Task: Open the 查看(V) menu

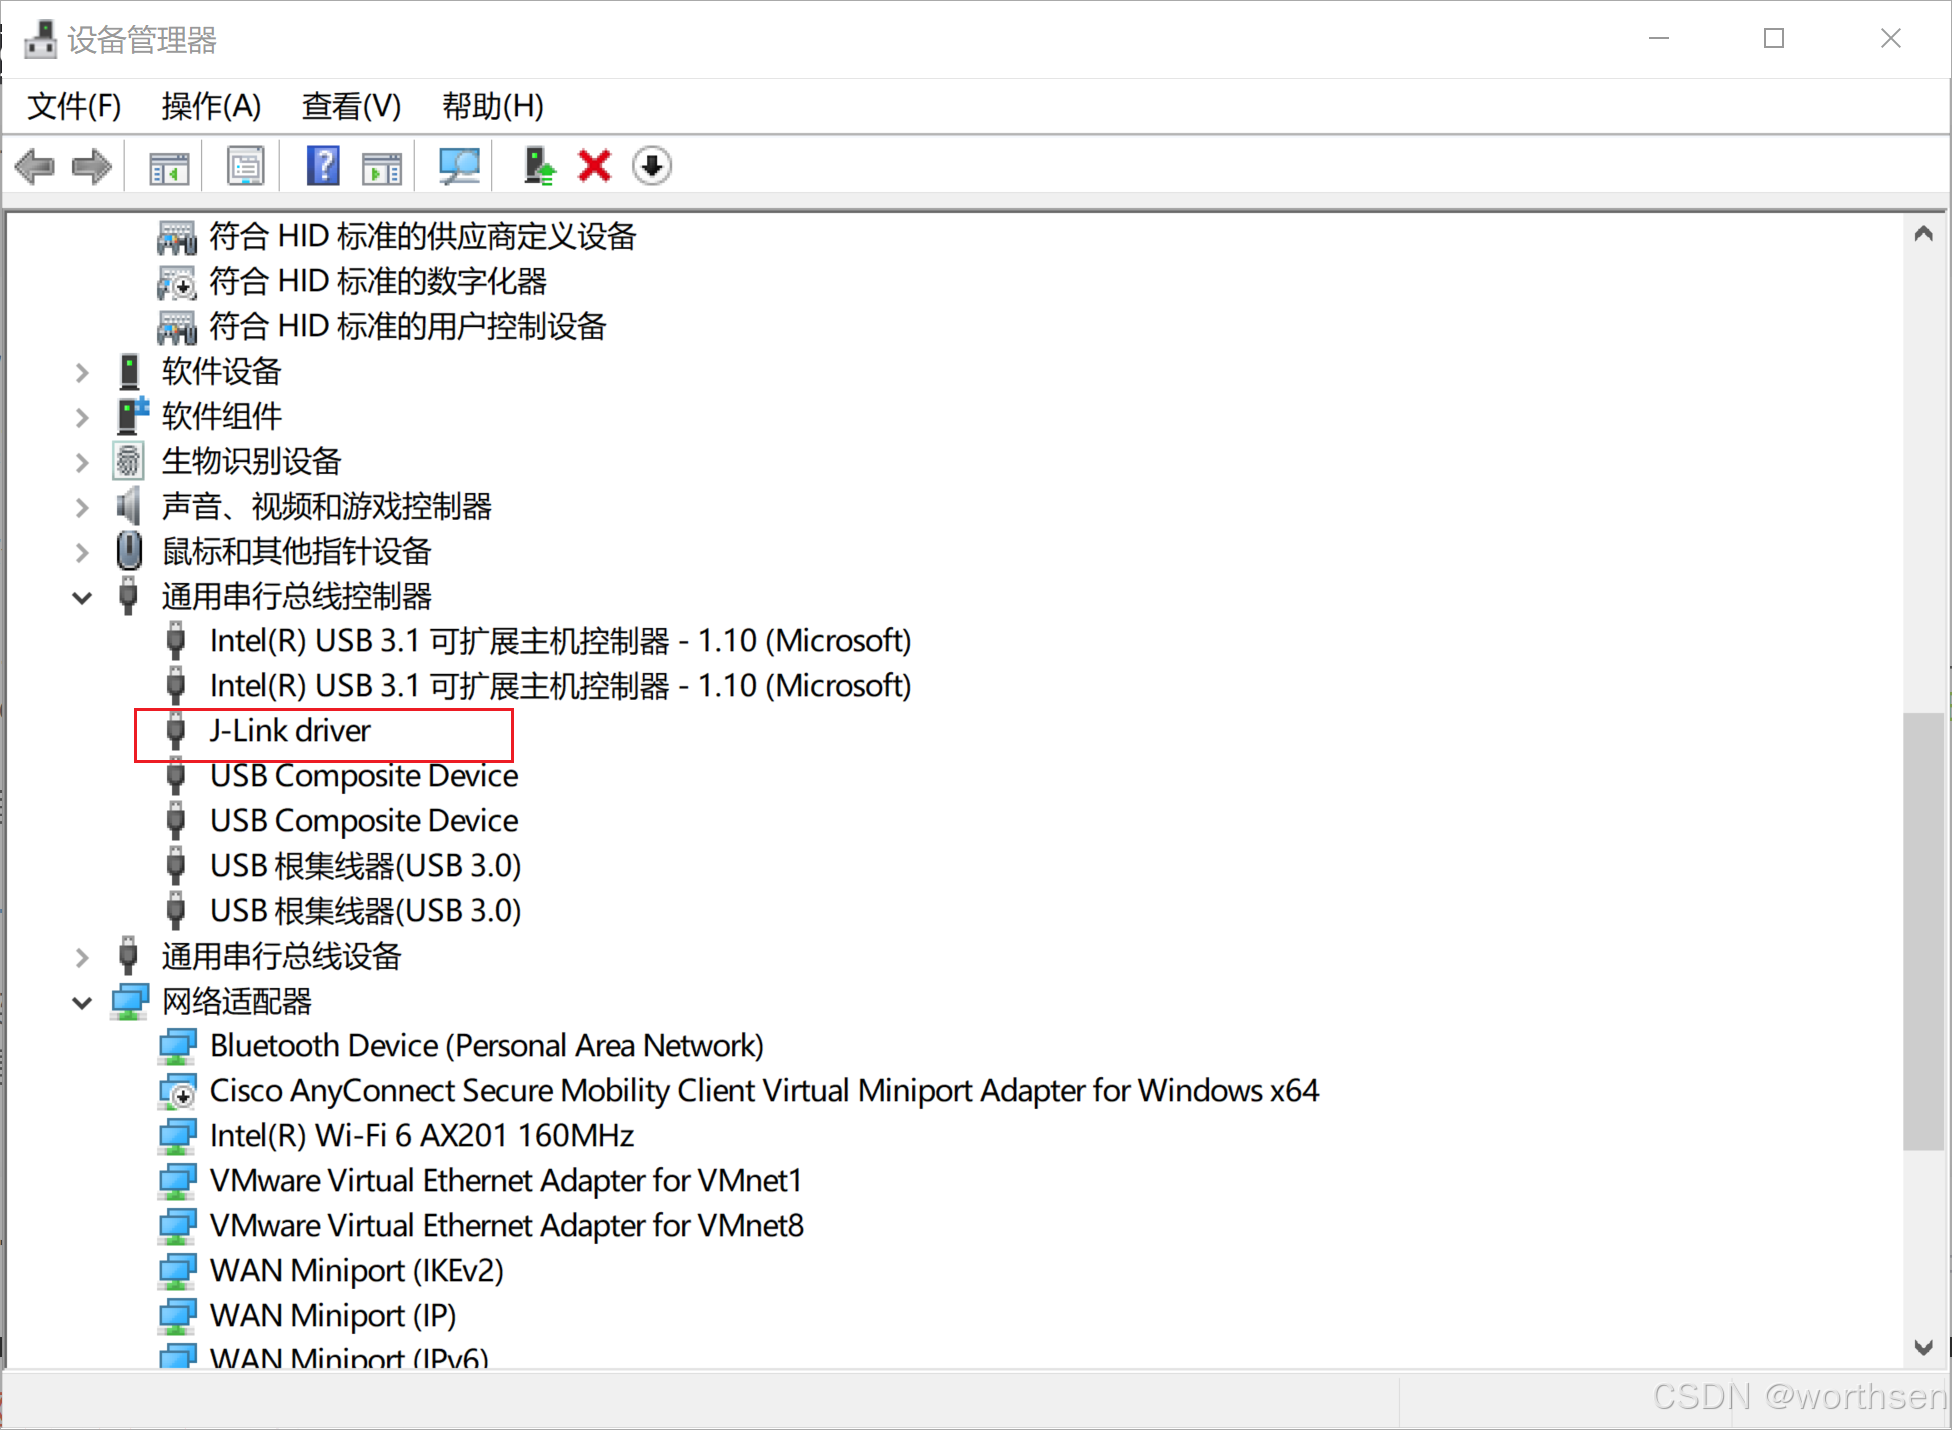Action: (x=351, y=106)
